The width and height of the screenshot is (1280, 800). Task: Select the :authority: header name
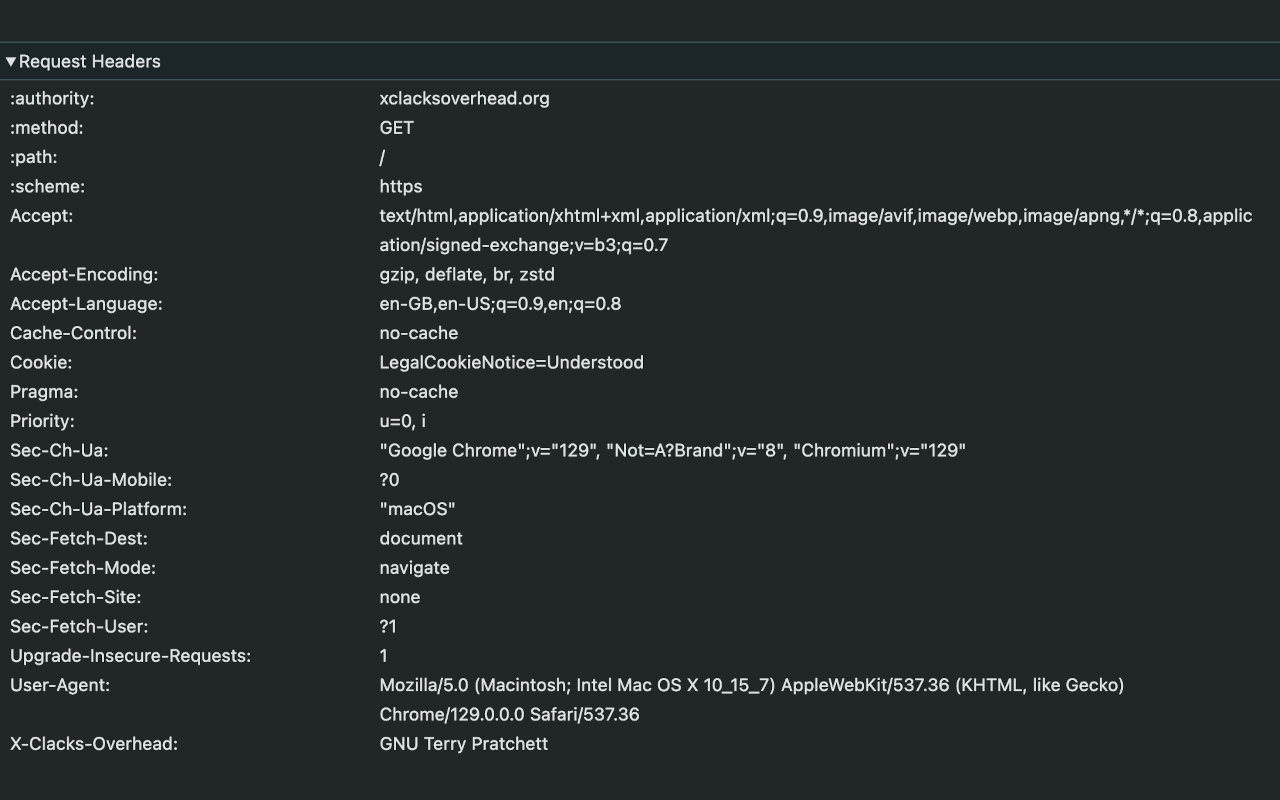52,98
